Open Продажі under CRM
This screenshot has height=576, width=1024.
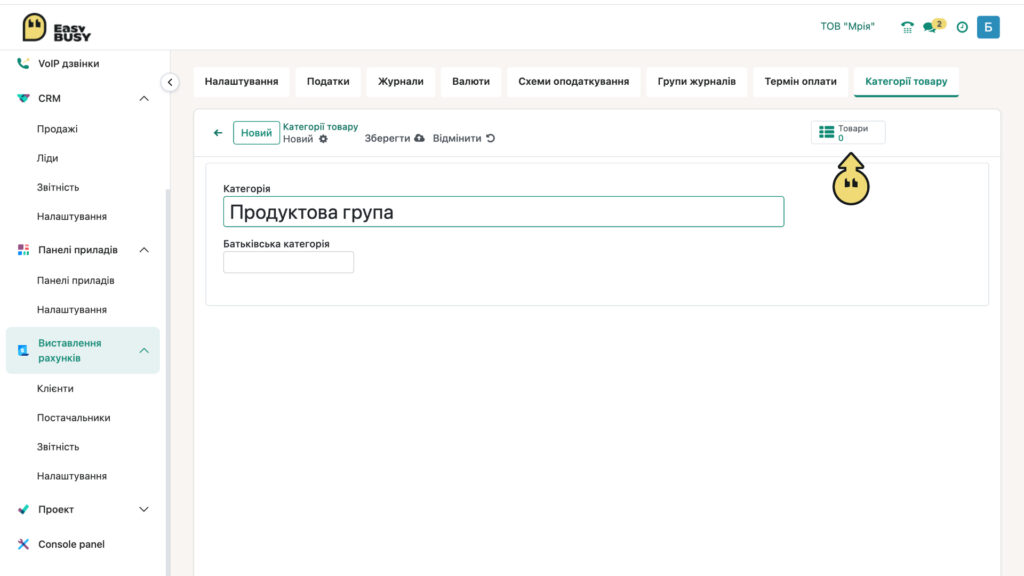[x=57, y=129]
